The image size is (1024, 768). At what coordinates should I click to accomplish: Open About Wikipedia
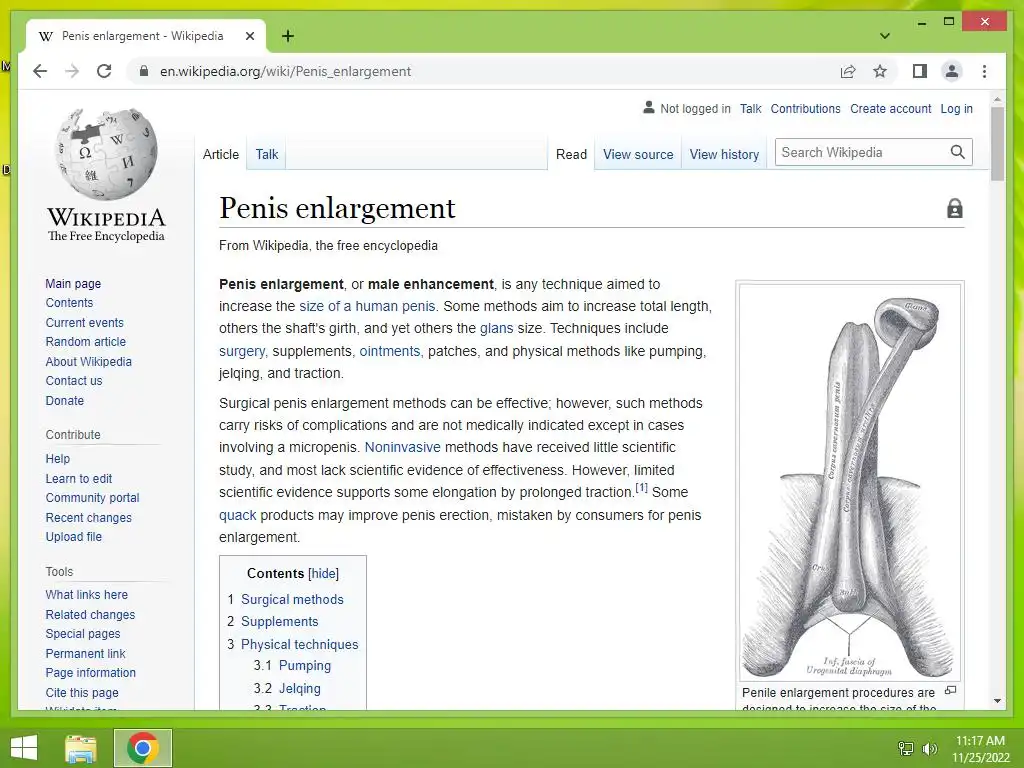(x=88, y=361)
